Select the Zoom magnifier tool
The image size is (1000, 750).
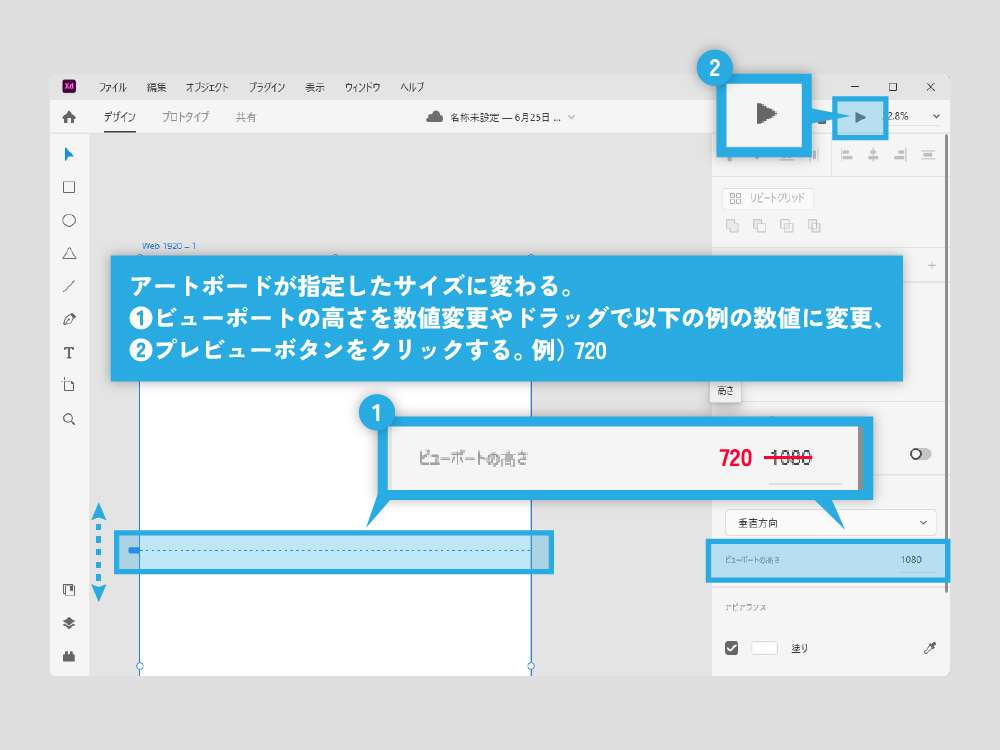[69, 419]
